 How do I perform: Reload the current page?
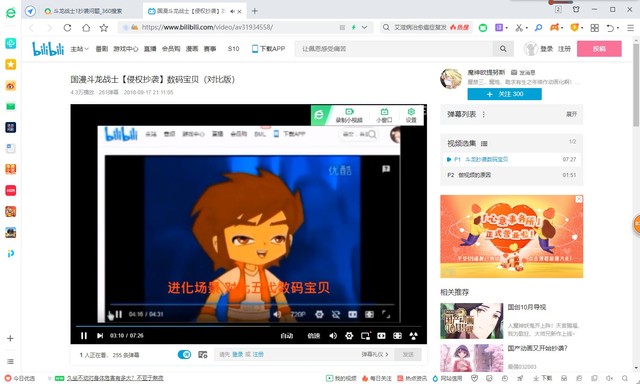(67, 28)
